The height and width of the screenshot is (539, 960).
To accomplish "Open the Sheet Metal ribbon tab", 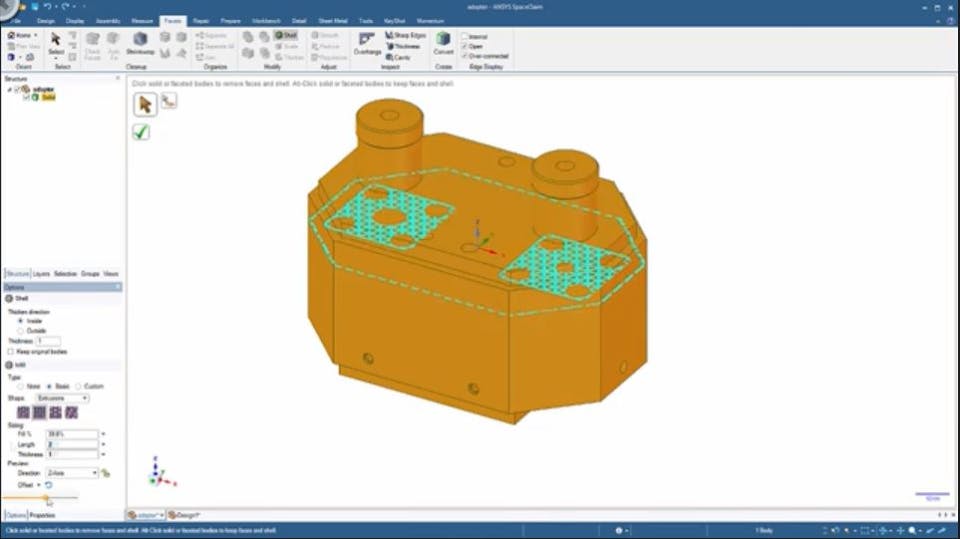I will tap(333, 21).
